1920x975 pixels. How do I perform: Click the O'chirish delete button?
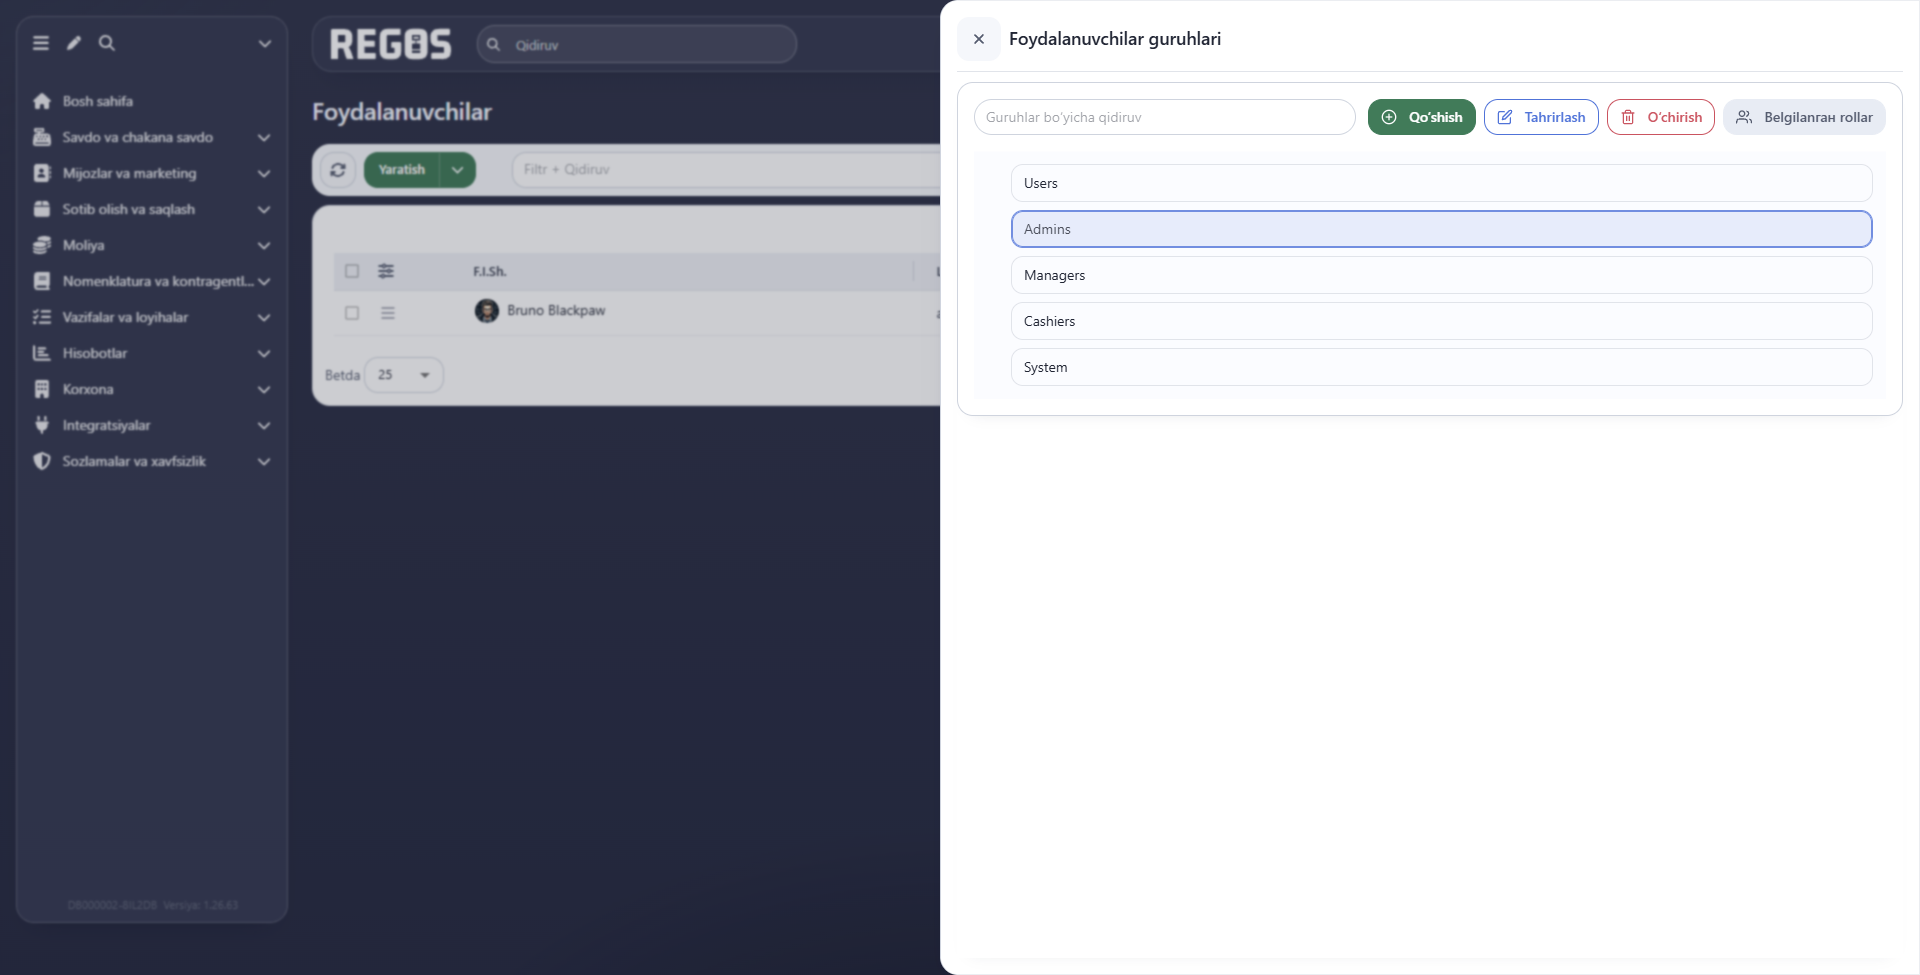[x=1661, y=117]
